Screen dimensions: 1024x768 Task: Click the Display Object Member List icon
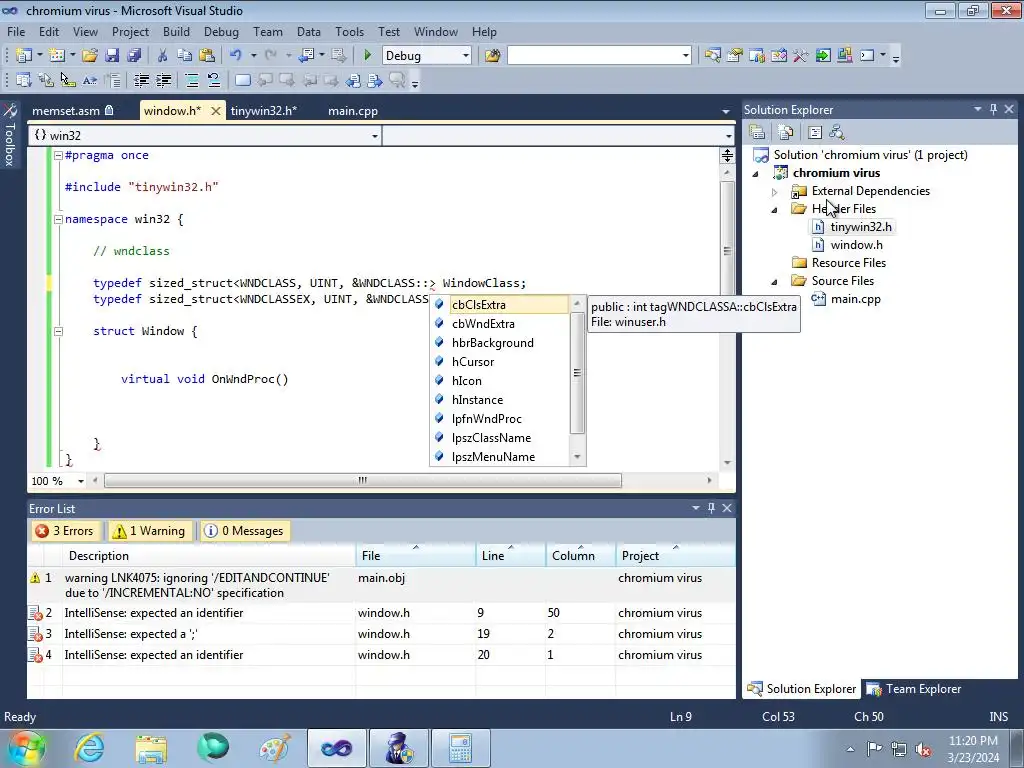tap(24, 80)
